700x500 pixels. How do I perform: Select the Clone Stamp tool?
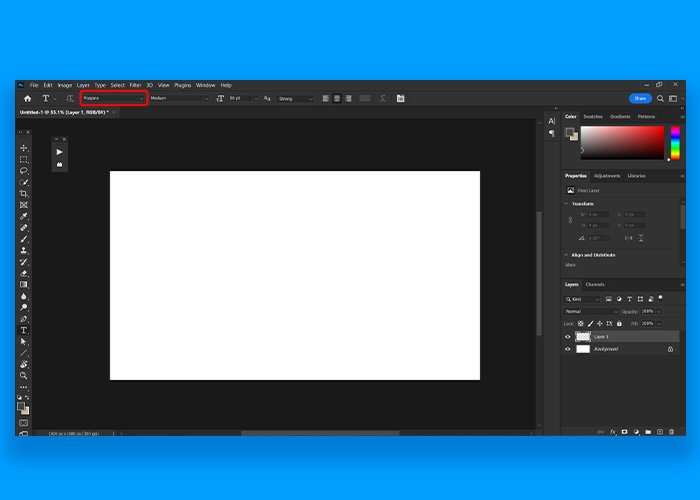pos(24,251)
